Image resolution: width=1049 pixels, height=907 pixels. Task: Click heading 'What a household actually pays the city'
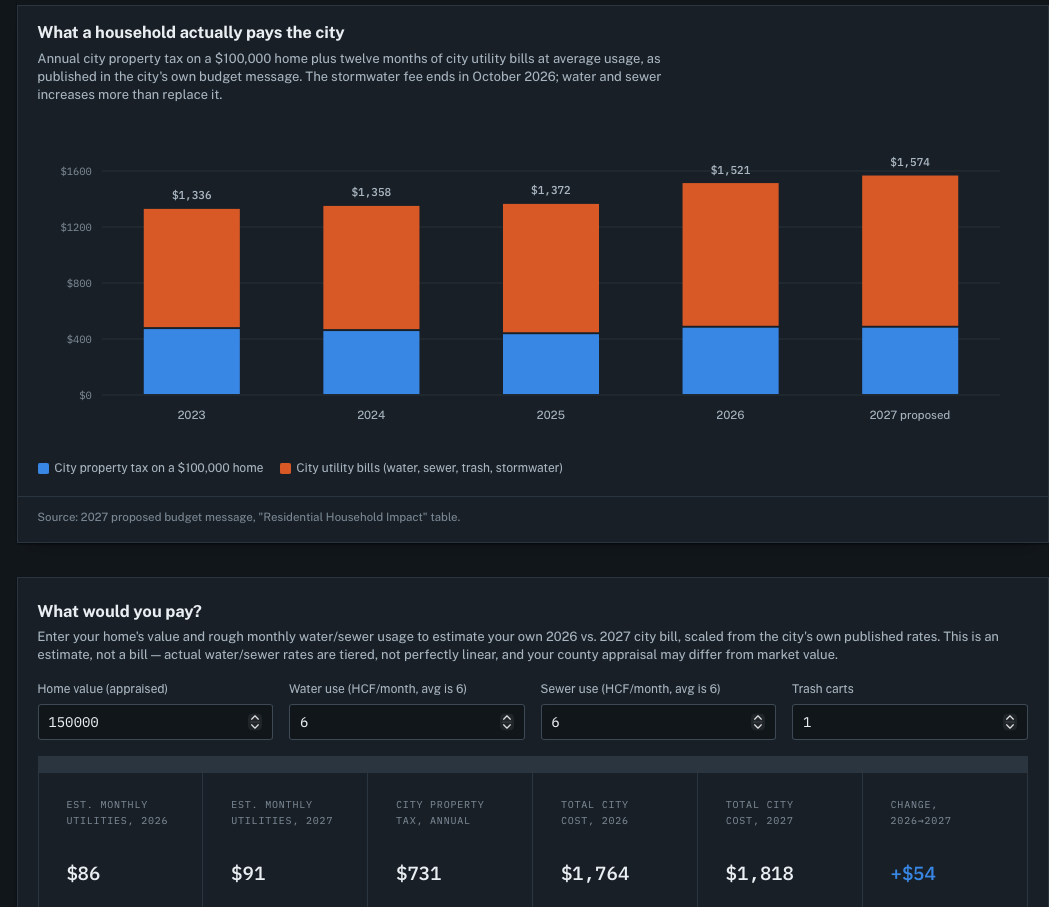click(x=191, y=32)
